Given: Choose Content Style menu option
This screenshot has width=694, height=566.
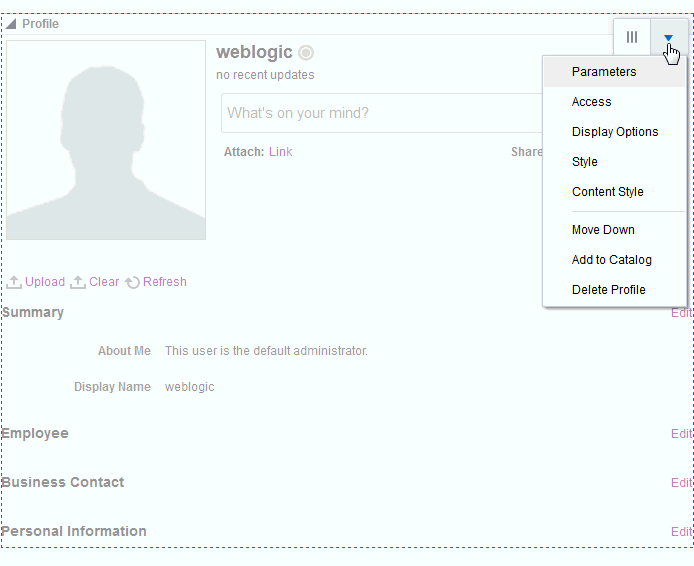Looking at the screenshot, I should (608, 192).
